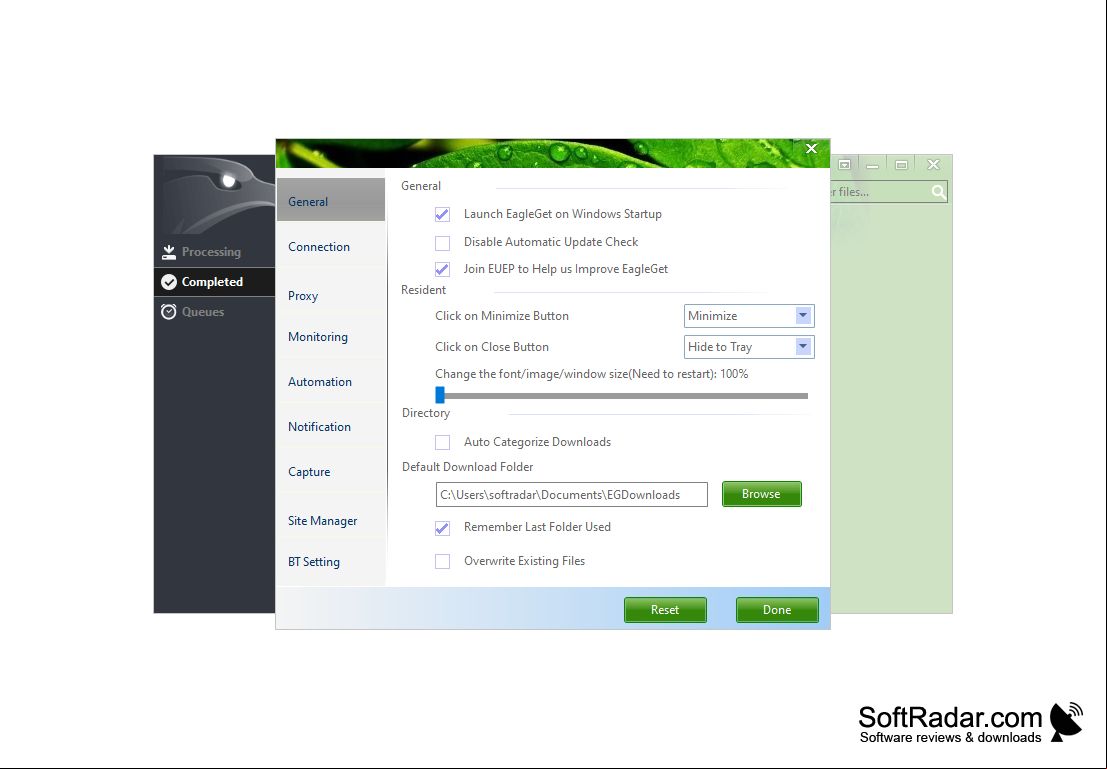Close the settings dialog with the X
The width and height of the screenshot is (1107, 769).
click(x=811, y=148)
